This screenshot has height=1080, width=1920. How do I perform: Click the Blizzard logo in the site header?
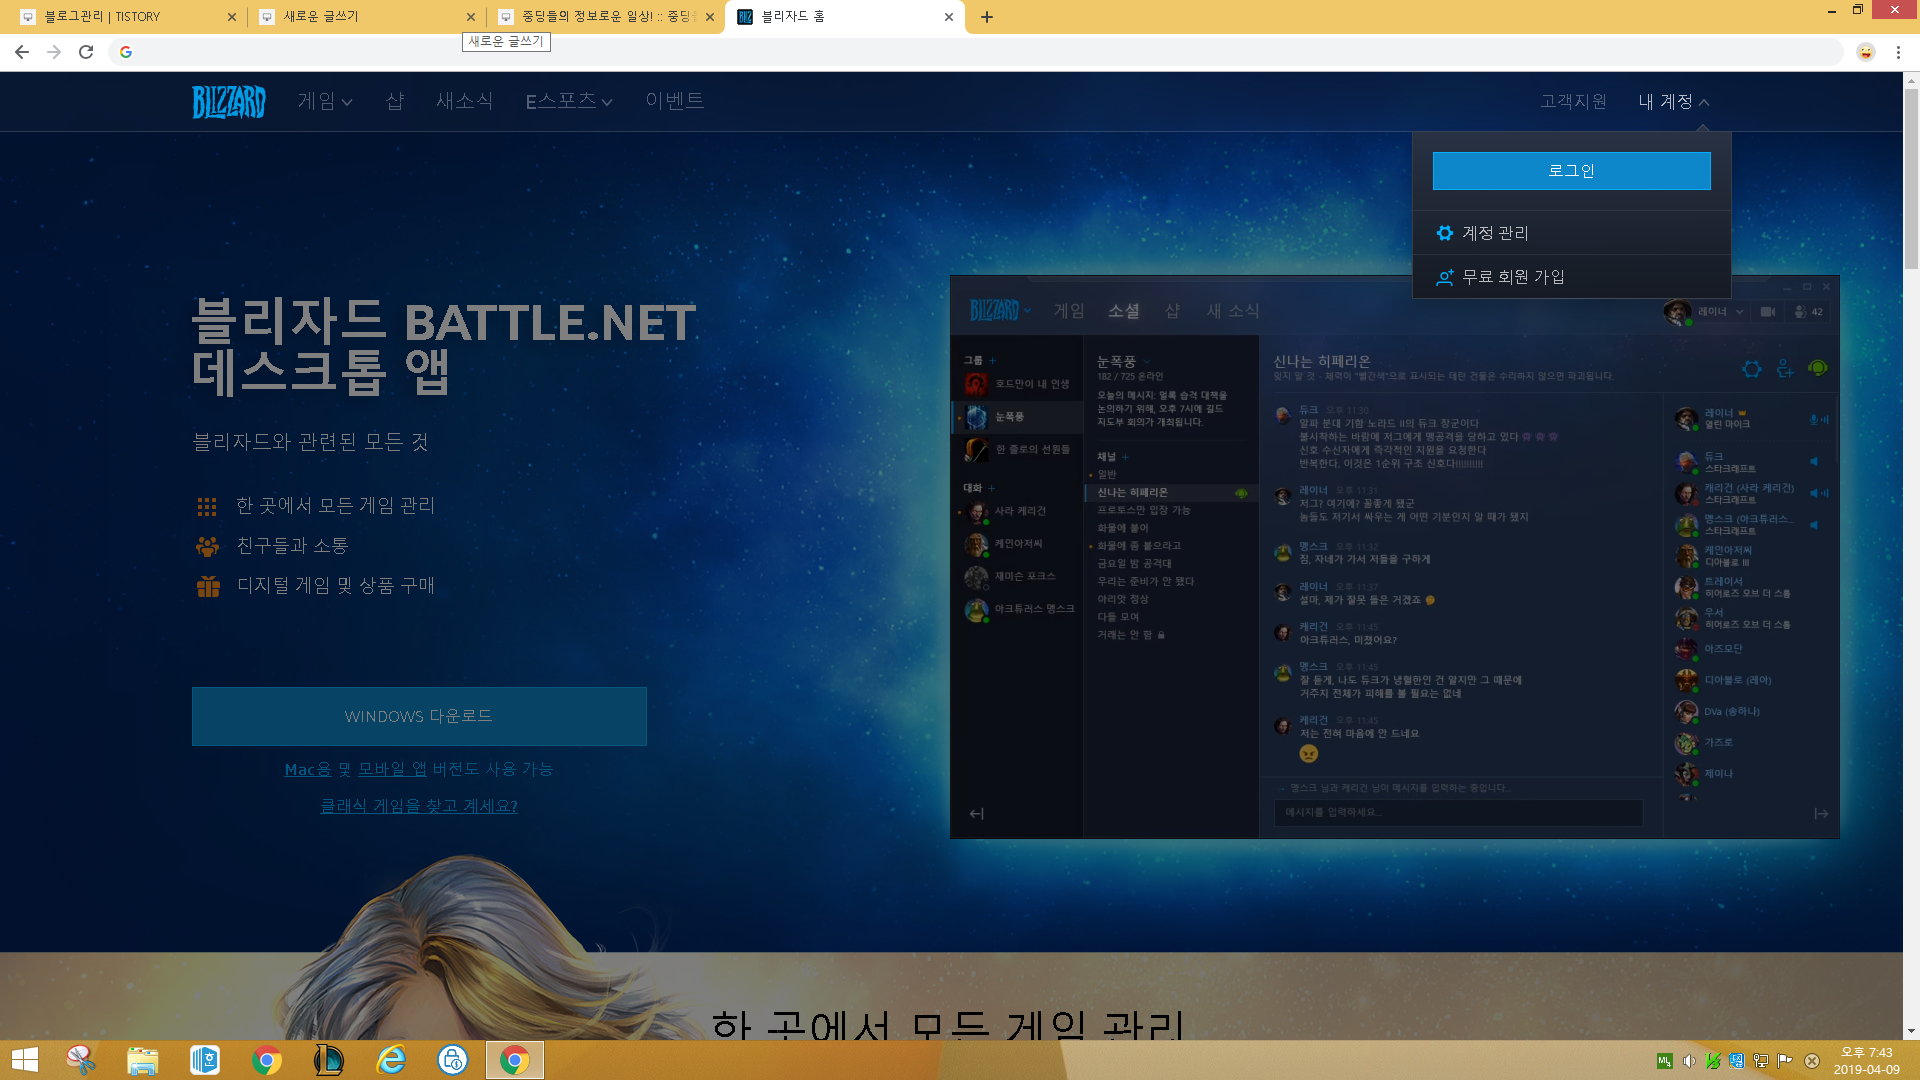point(229,101)
